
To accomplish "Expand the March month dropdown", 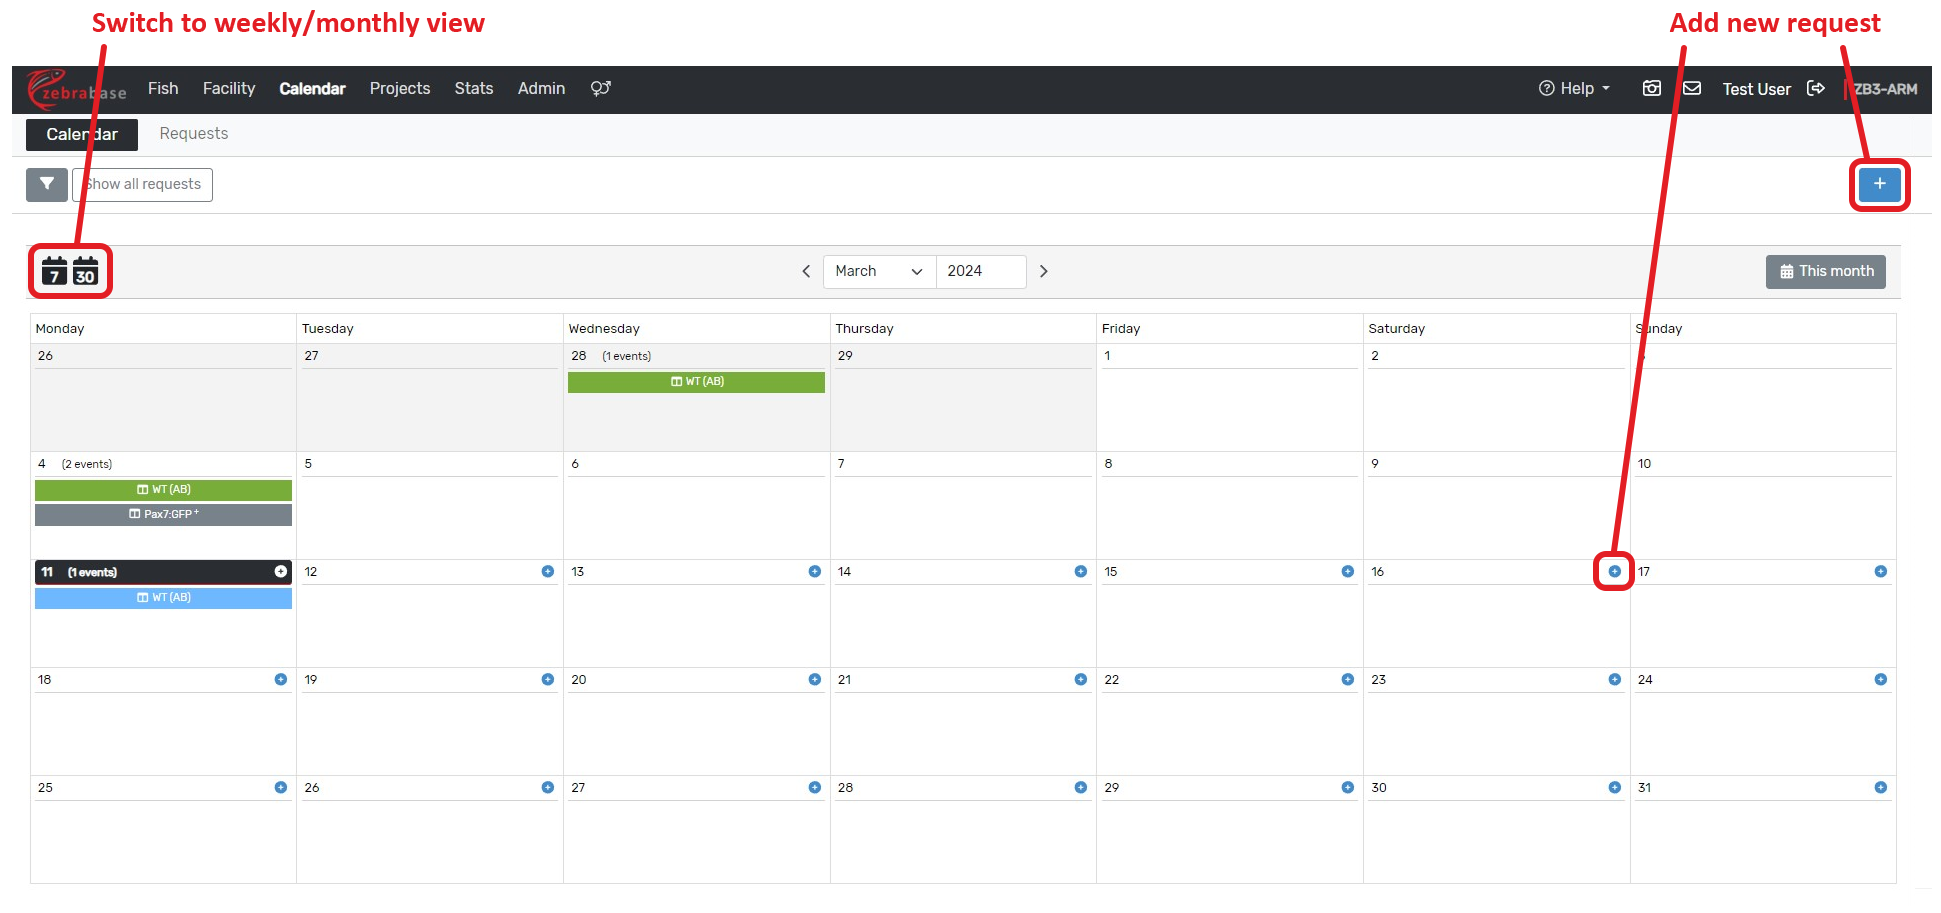I will tap(878, 271).
